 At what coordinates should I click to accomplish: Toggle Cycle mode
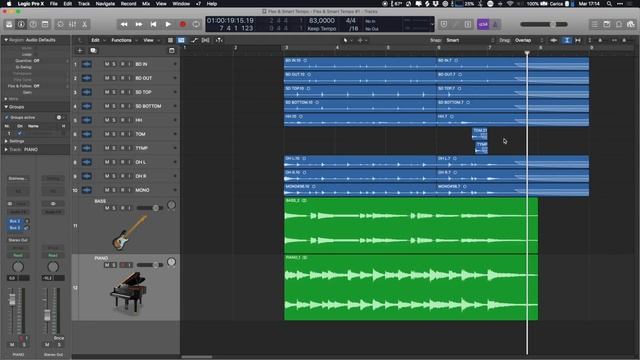[x=196, y=24]
